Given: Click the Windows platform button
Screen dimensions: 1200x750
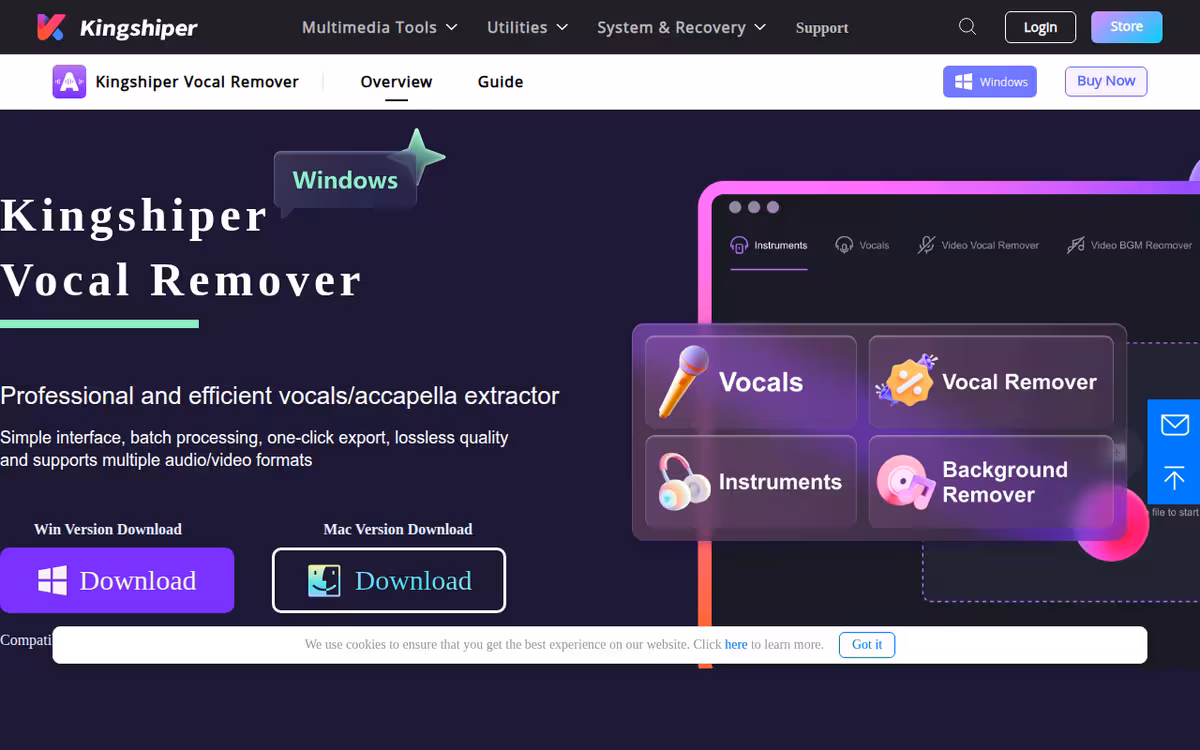Looking at the screenshot, I should [x=990, y=82].
